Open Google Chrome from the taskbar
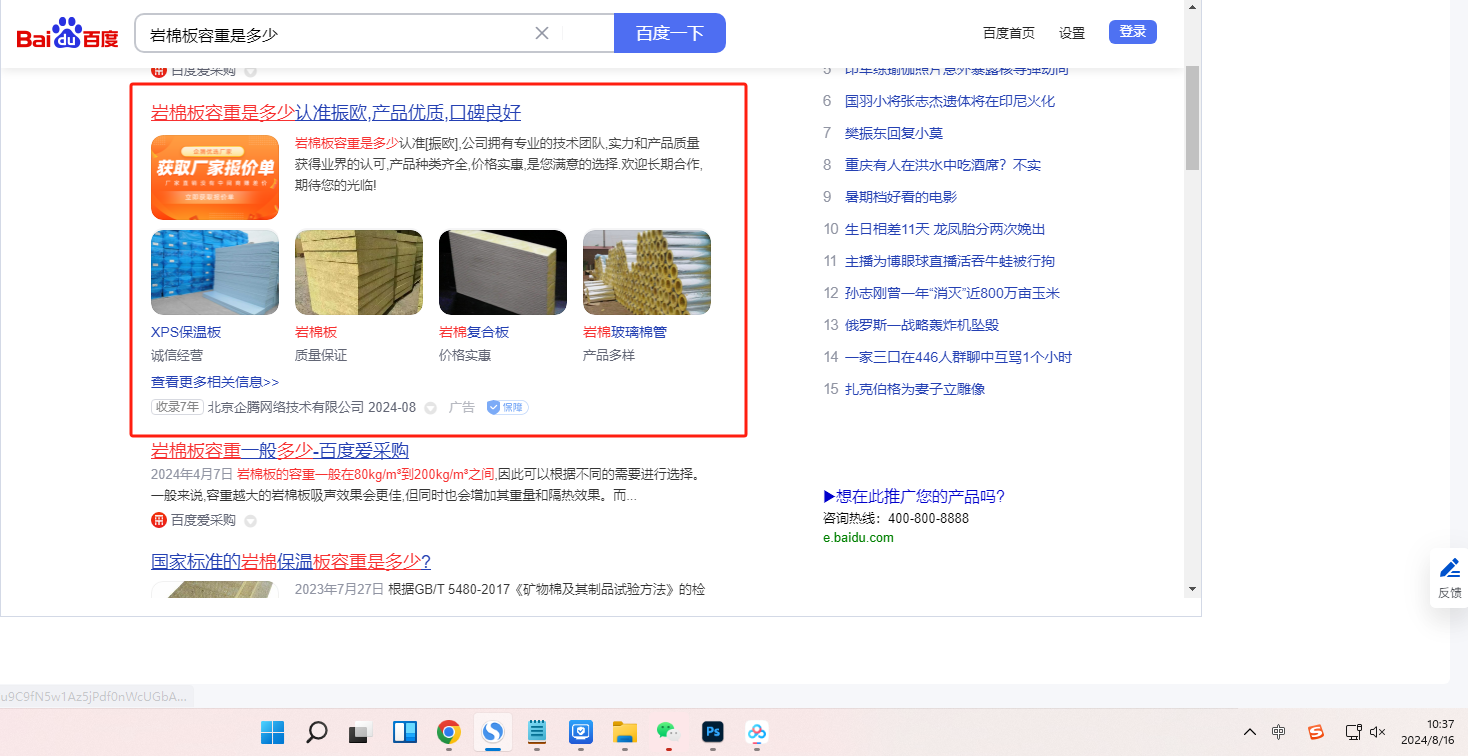The width and height of the screenshot is (1468, 756). pos(448,732)
